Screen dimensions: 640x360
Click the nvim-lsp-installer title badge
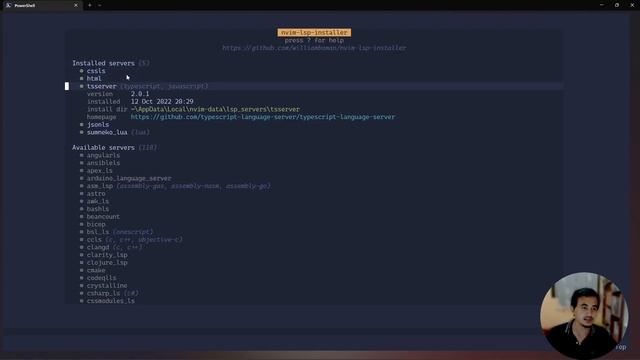click(x=314, y=32)
